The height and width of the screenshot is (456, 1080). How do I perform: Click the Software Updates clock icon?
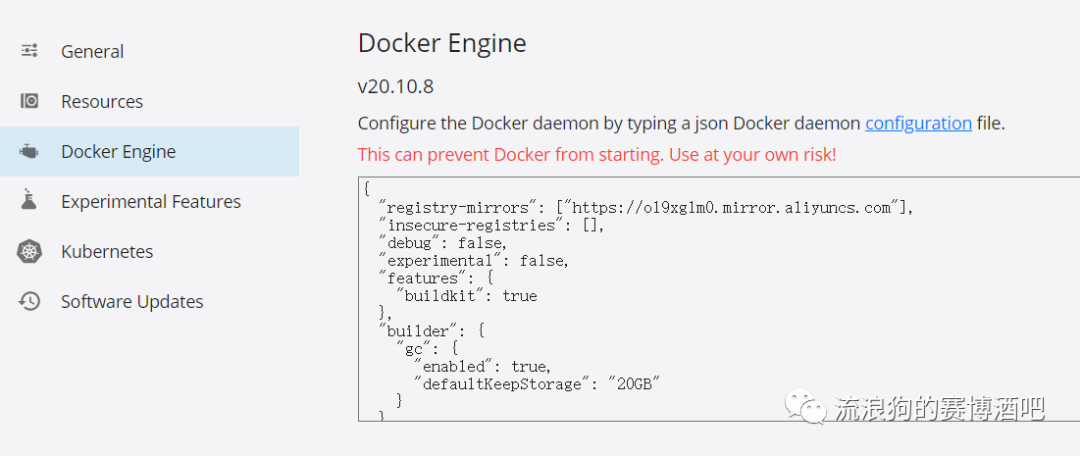pos(30,301)
